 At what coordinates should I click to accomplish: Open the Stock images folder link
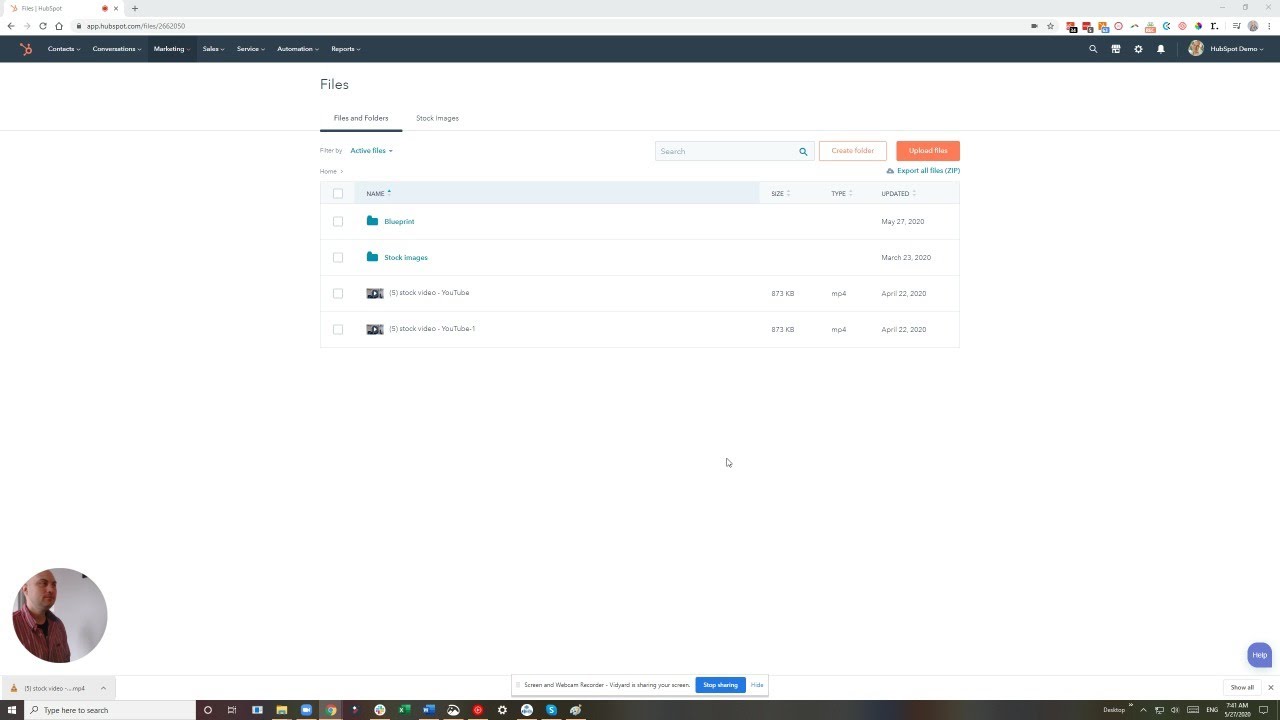[406, 257]
